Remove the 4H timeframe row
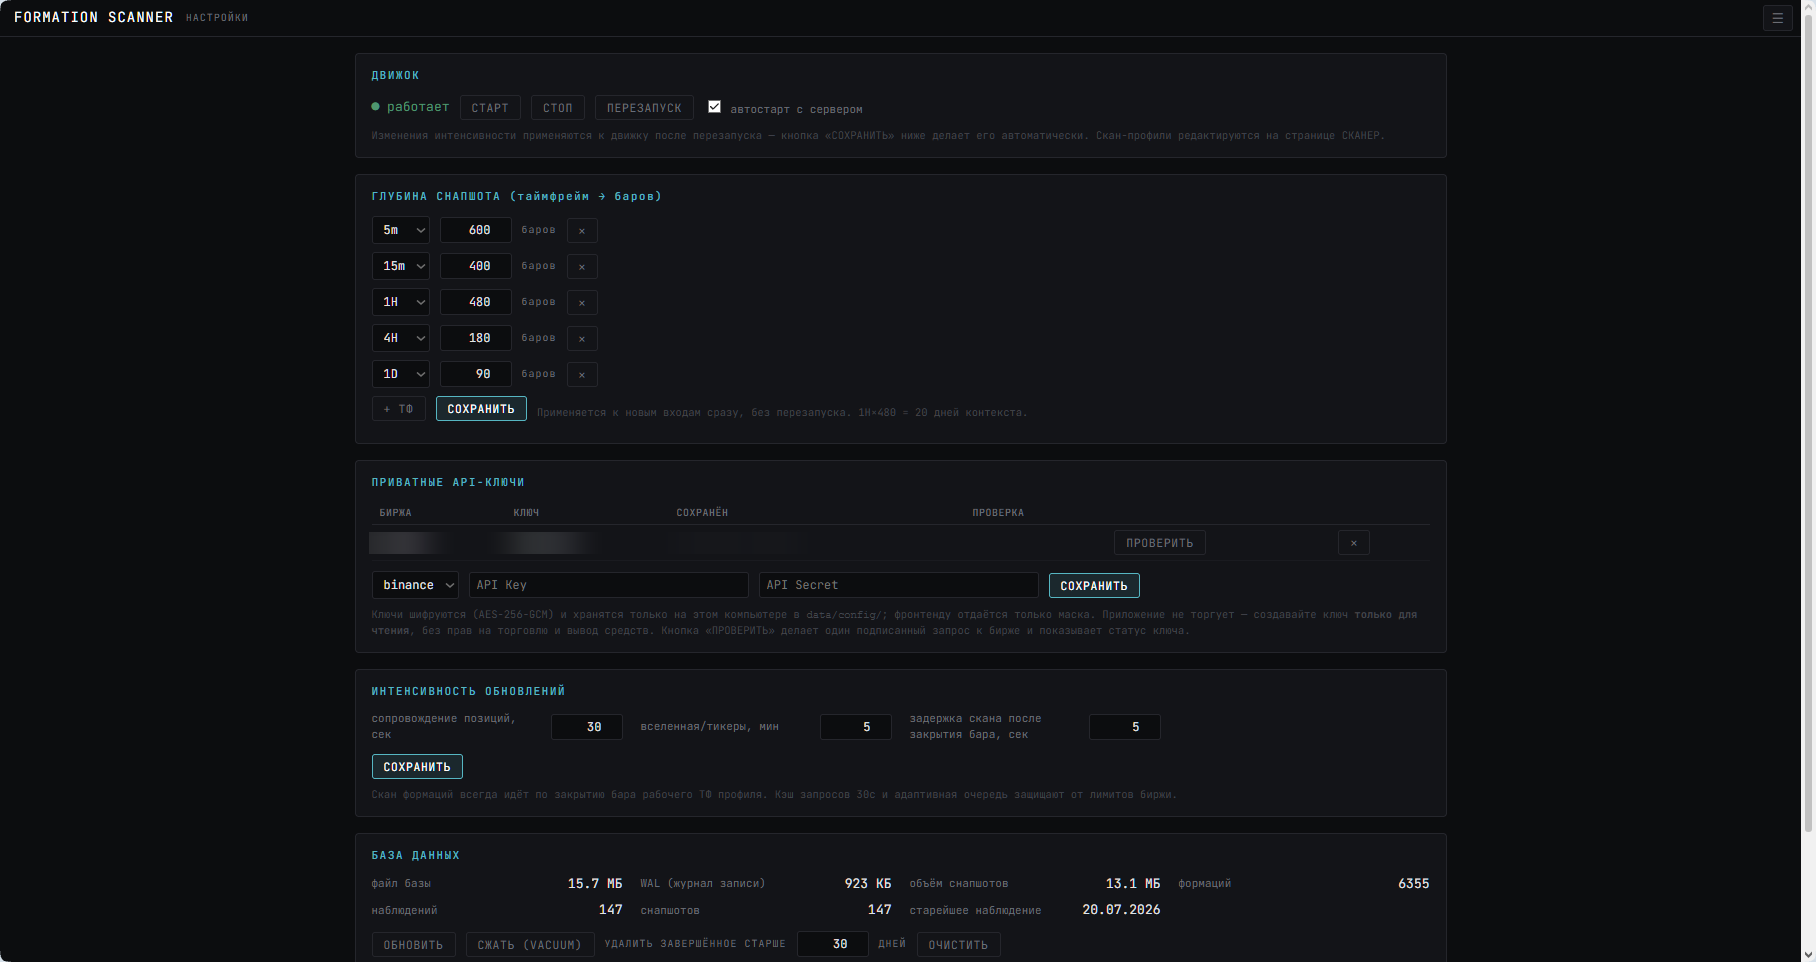Viewport: 1816px width, 962px height. click(x=582, y=338)
